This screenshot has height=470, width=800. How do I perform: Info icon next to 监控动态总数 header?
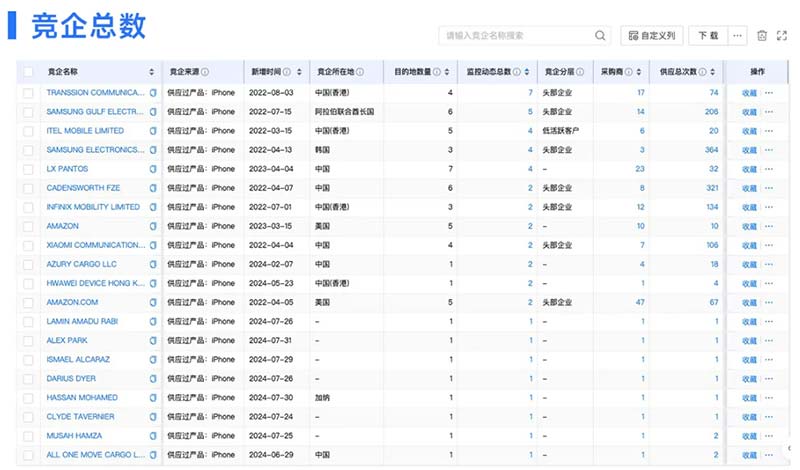click(x=516, y=72)
